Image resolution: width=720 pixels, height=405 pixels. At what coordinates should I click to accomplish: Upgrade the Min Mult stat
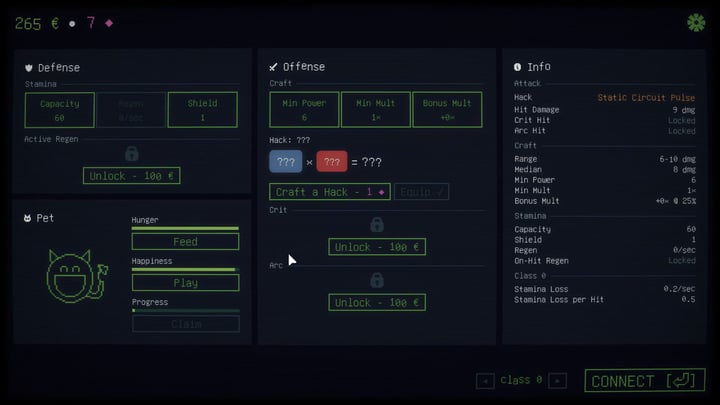coord(376,110)
